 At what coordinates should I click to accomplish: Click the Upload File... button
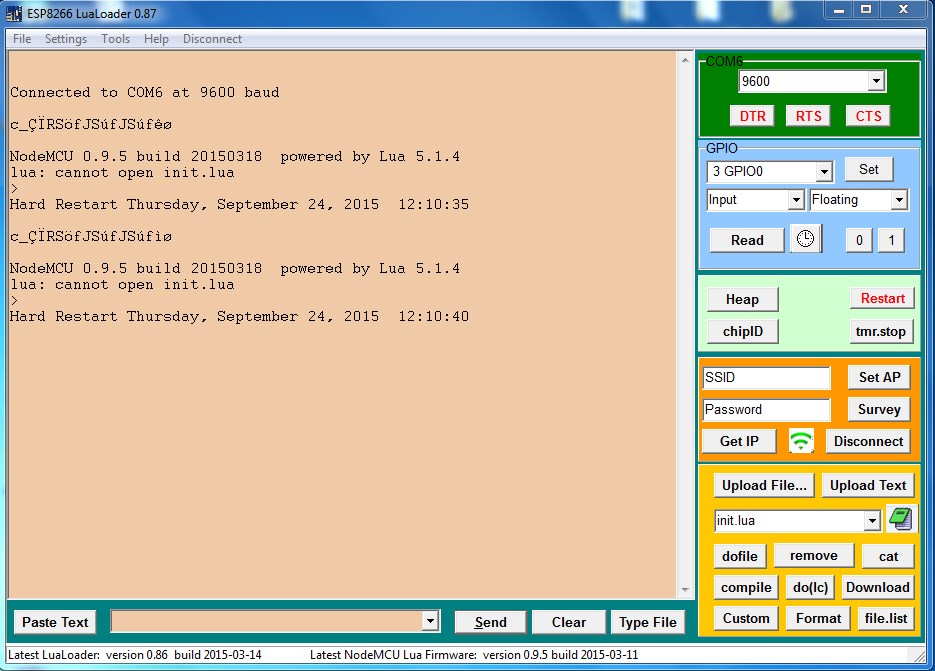pyautogui.click(x=764, y=486)
